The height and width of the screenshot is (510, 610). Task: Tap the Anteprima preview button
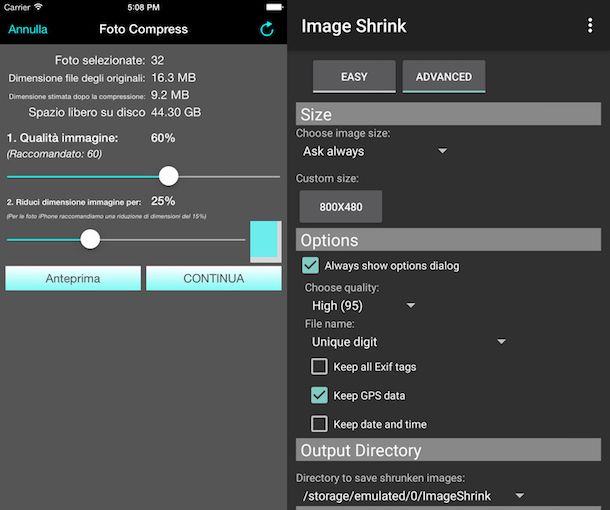(x=73, y=278)
